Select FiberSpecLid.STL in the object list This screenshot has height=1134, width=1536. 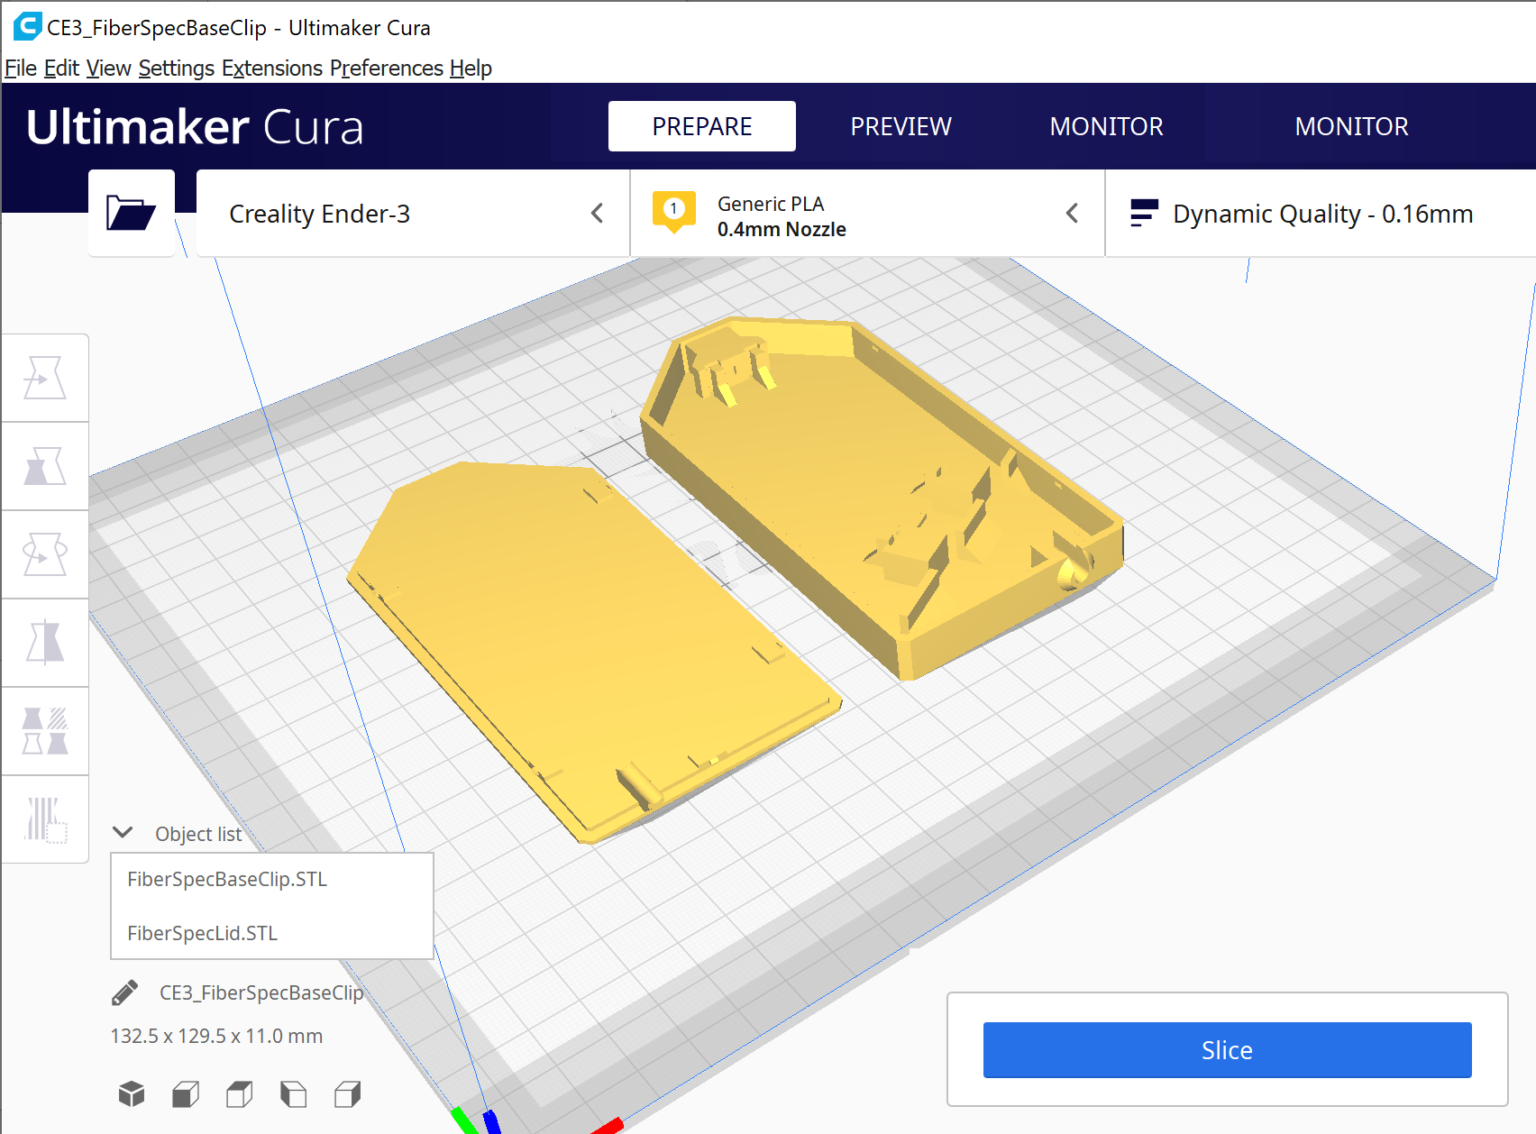(x=201, y=932)
